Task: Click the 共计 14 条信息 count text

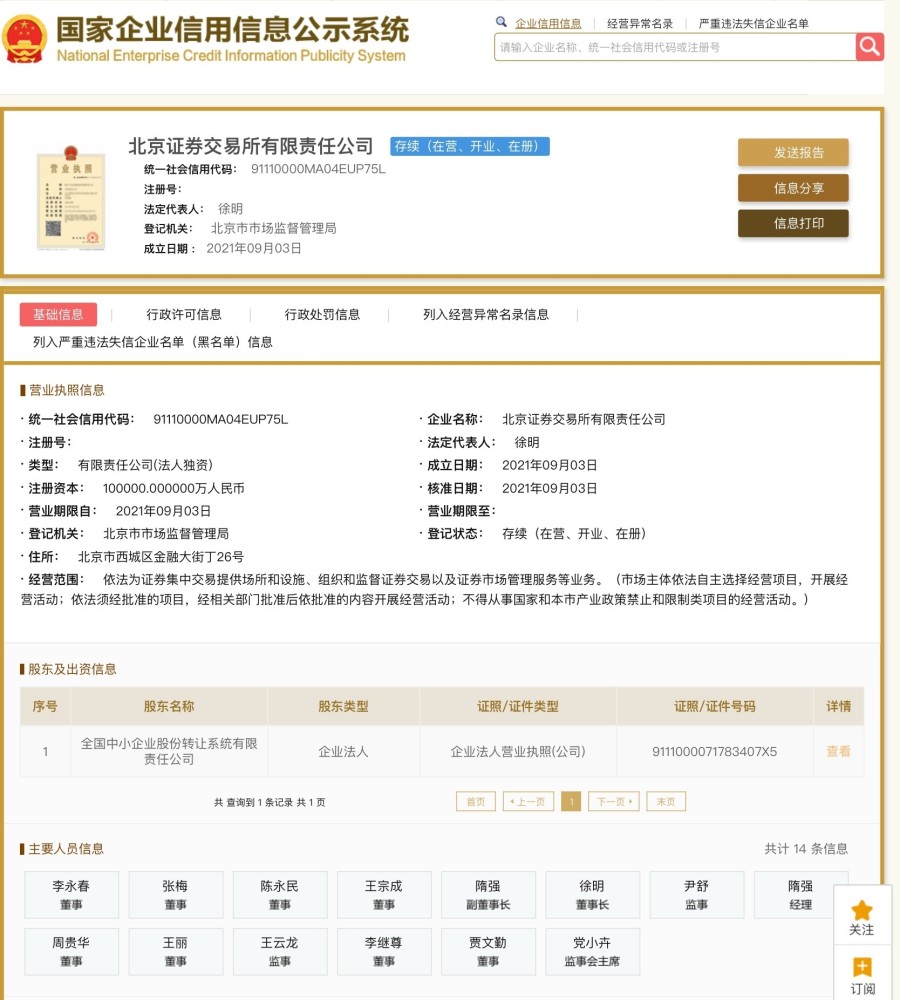Action: [x=806, y=849]
